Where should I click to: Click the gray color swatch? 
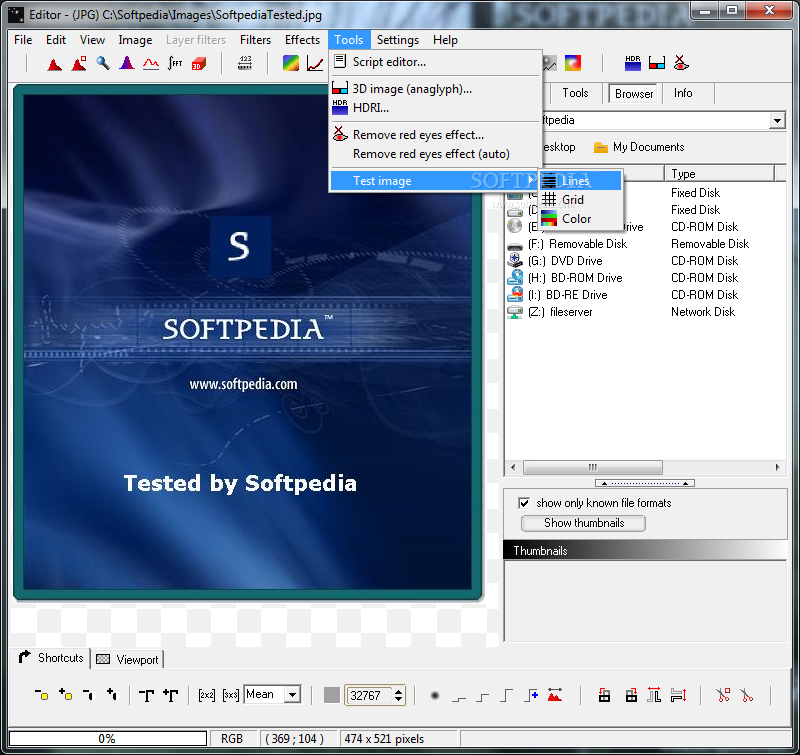pyautogui.click(x=332, y=695)
